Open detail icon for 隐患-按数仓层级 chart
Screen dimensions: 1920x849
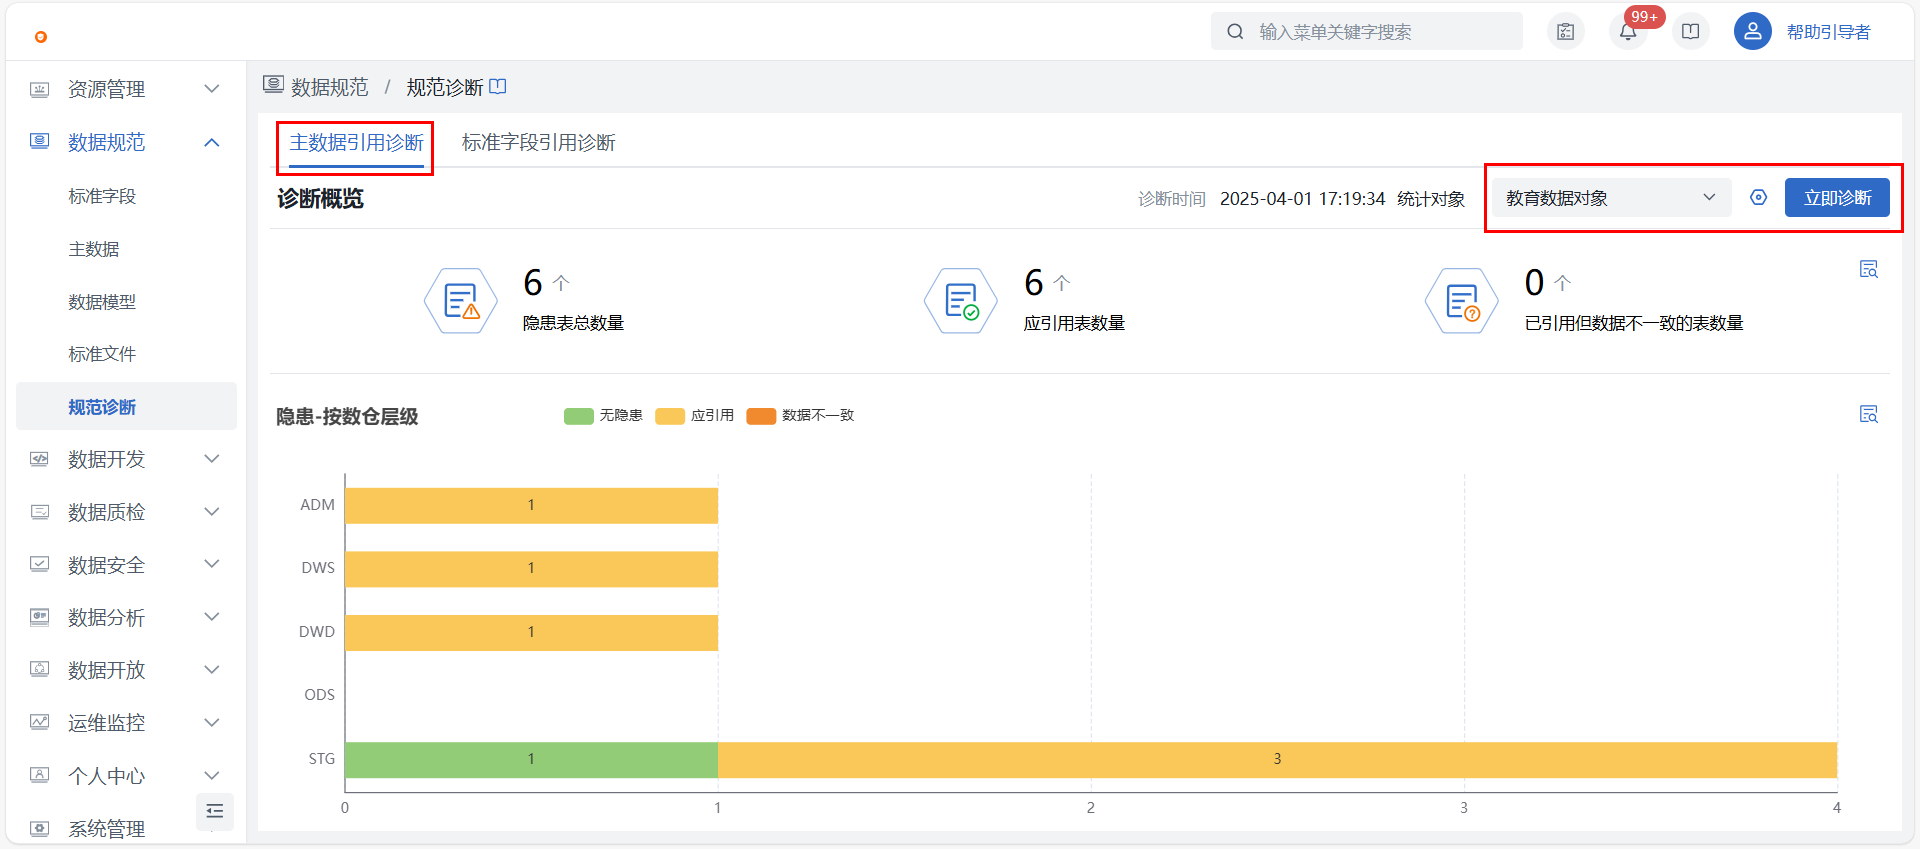point(1868,414)
